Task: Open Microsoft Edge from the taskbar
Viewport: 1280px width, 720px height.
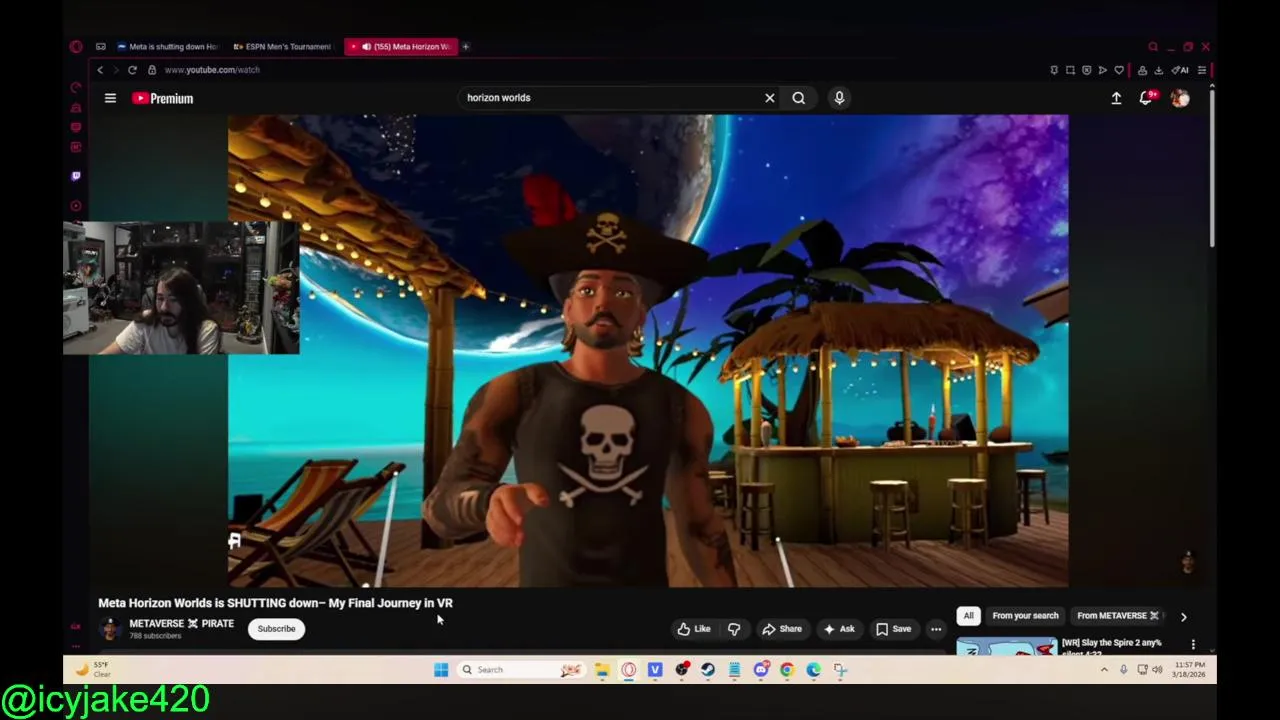Action: pyautogui.click(x=814, y=670)
